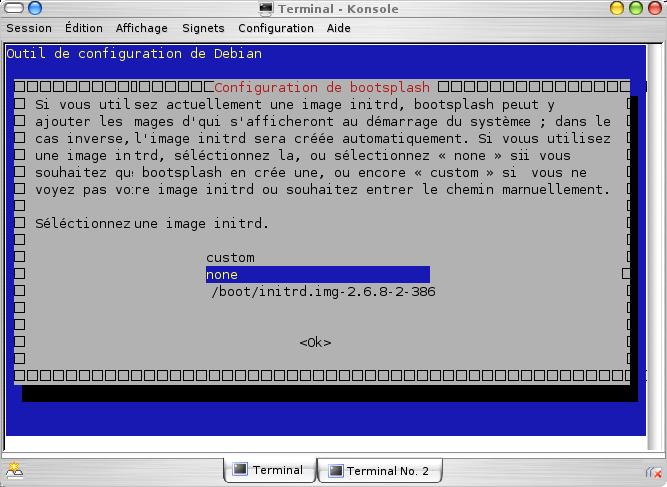The height and width of the screenshot is (487, 667).
Task: Switch to the Terminal tab
Action: click(268, 470)
